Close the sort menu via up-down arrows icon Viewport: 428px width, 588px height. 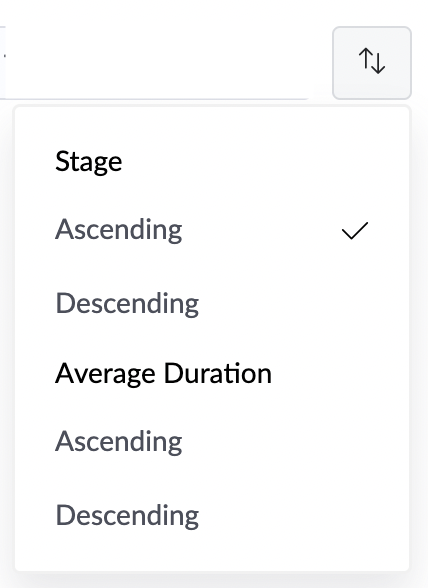(x=372, y=63)
